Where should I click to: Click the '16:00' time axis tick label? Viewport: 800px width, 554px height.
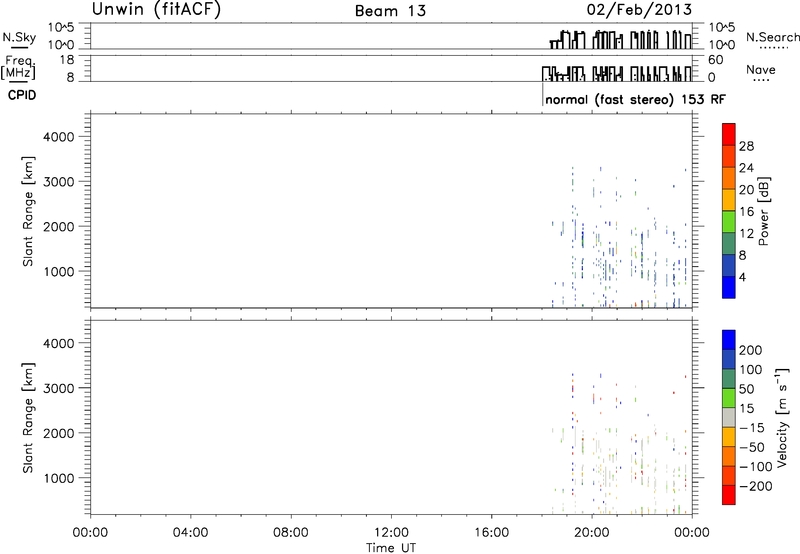(491, 533)
